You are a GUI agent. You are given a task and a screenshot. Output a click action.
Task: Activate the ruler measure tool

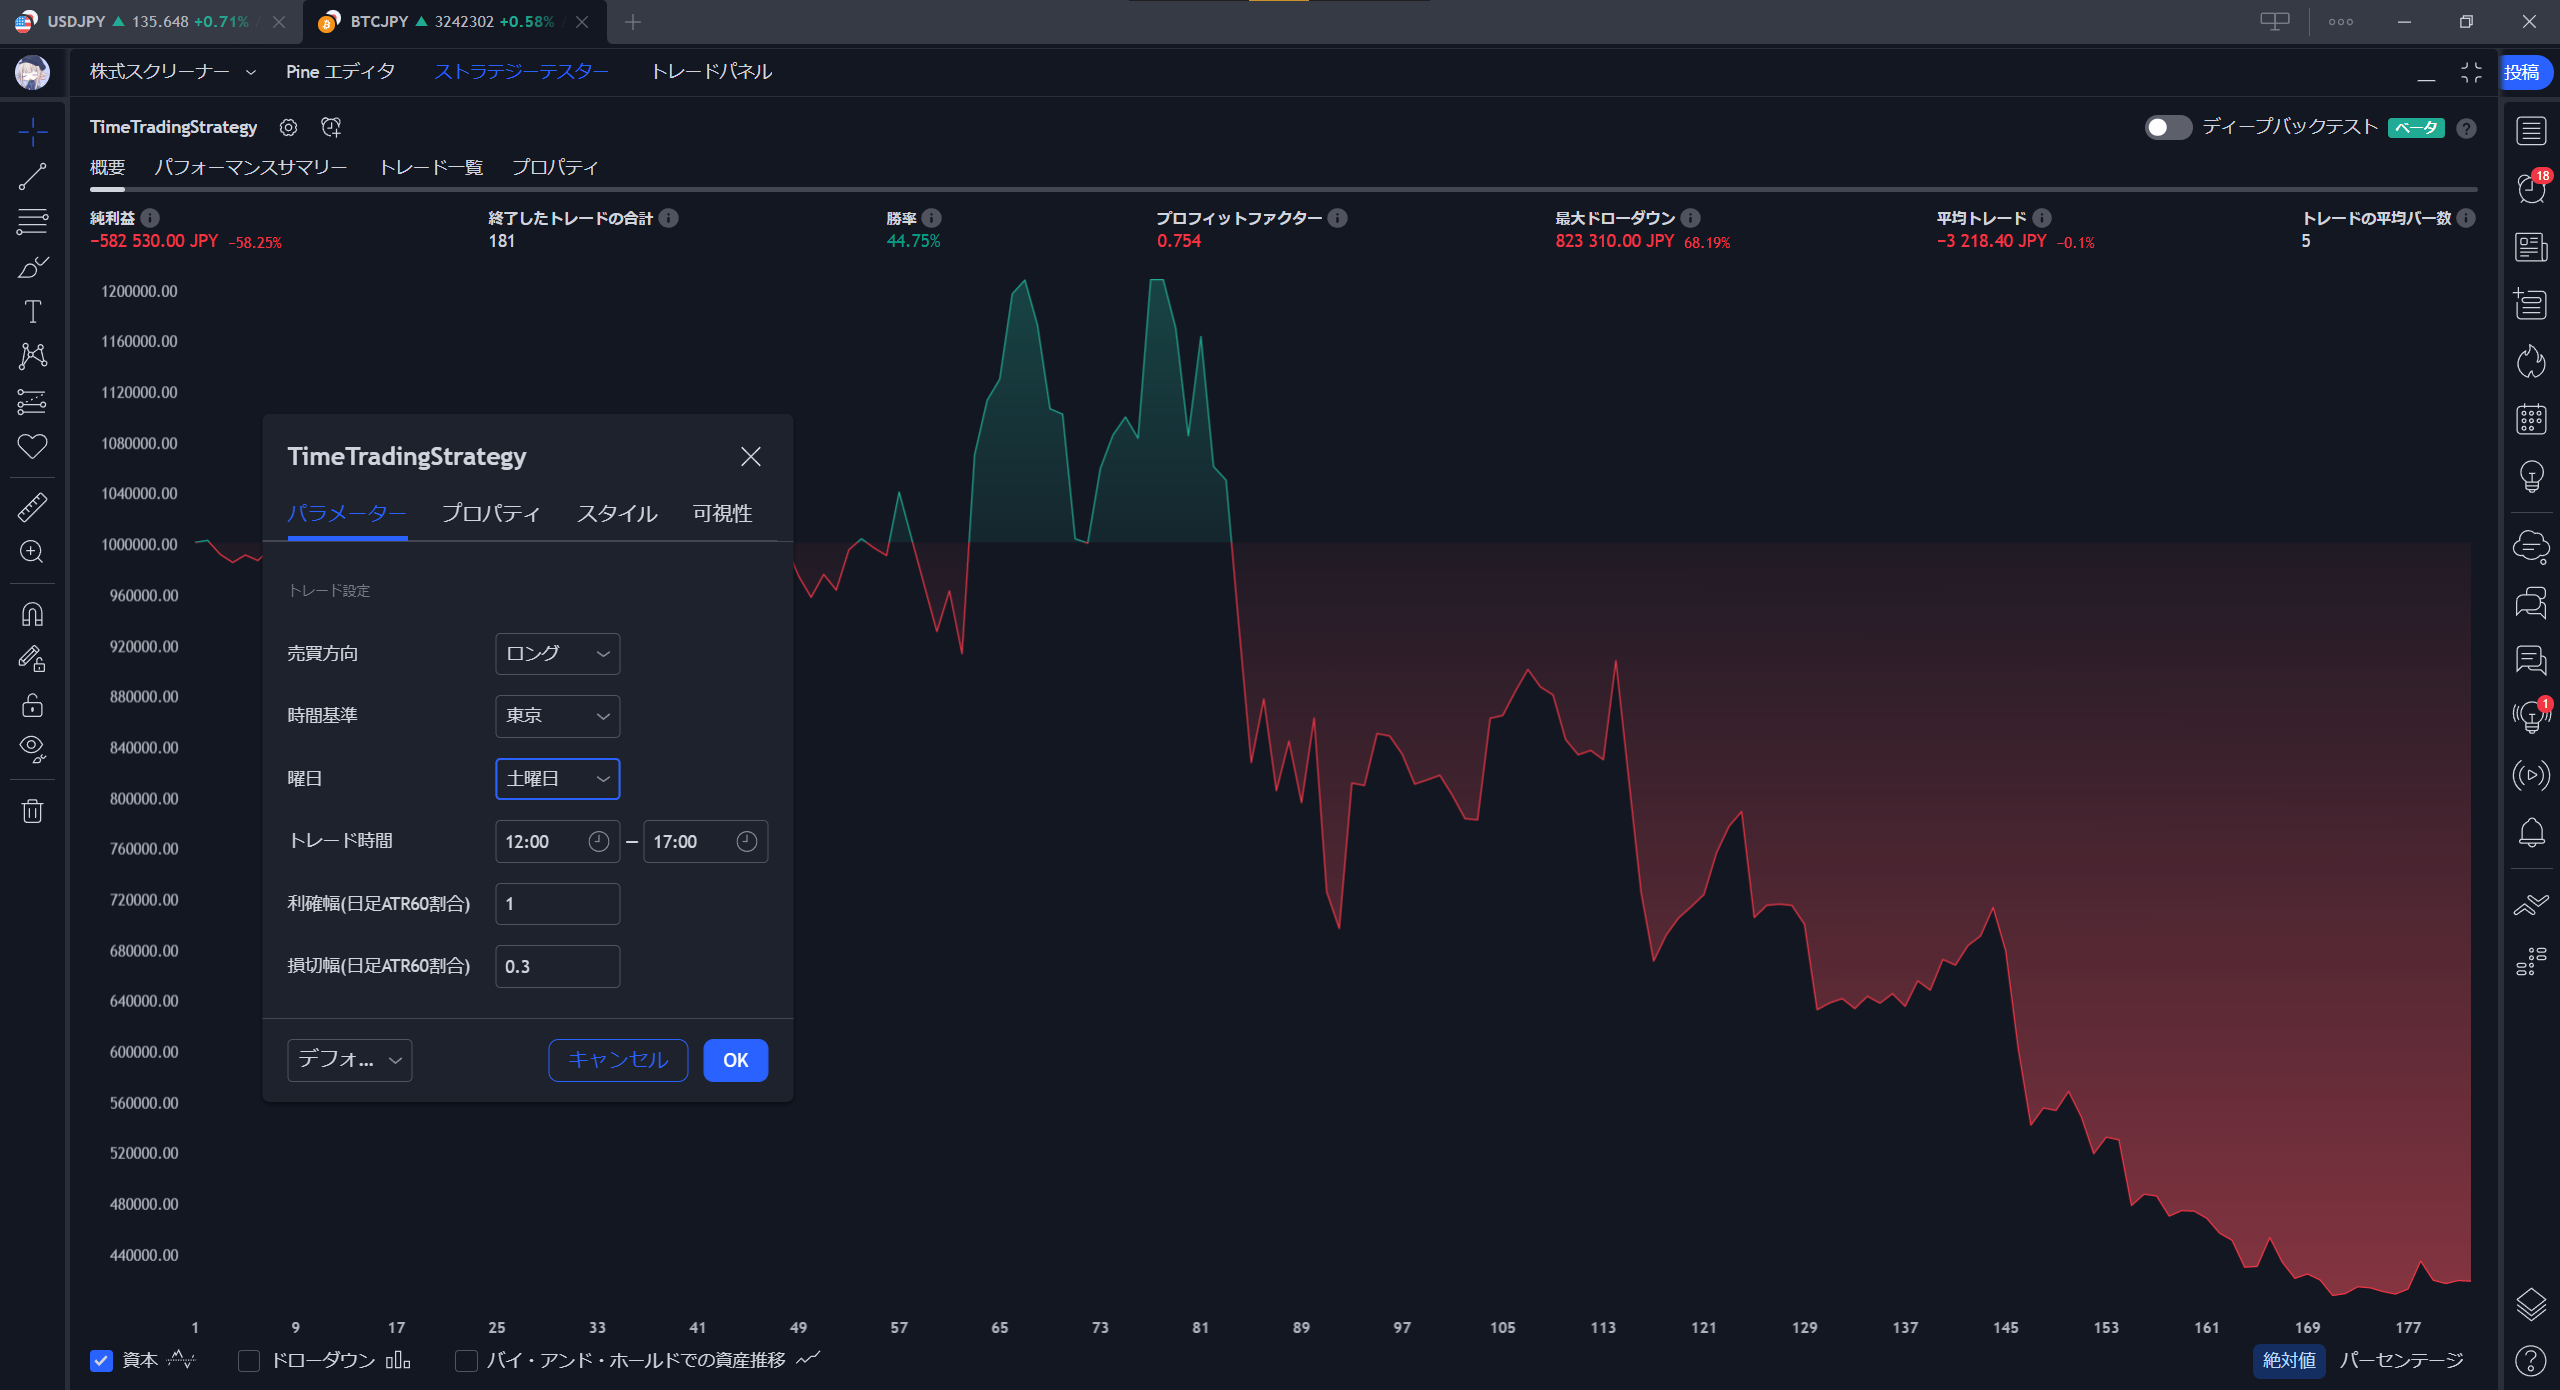32,507
